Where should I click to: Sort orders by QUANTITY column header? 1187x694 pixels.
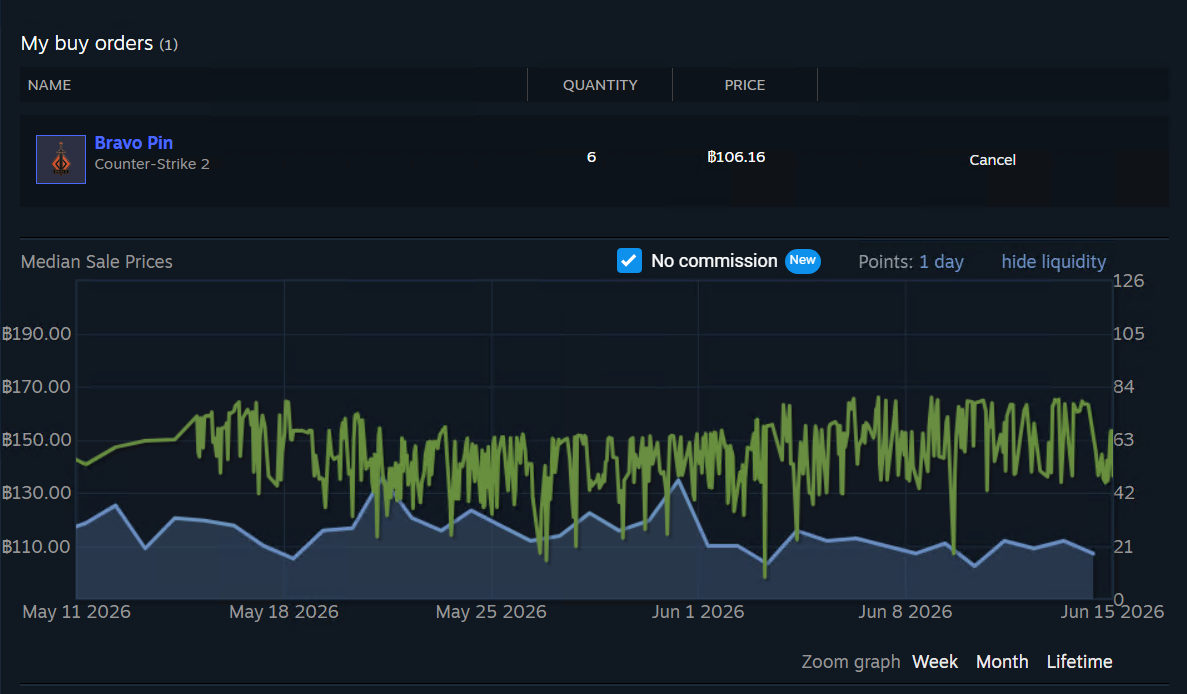coord(600,85)
